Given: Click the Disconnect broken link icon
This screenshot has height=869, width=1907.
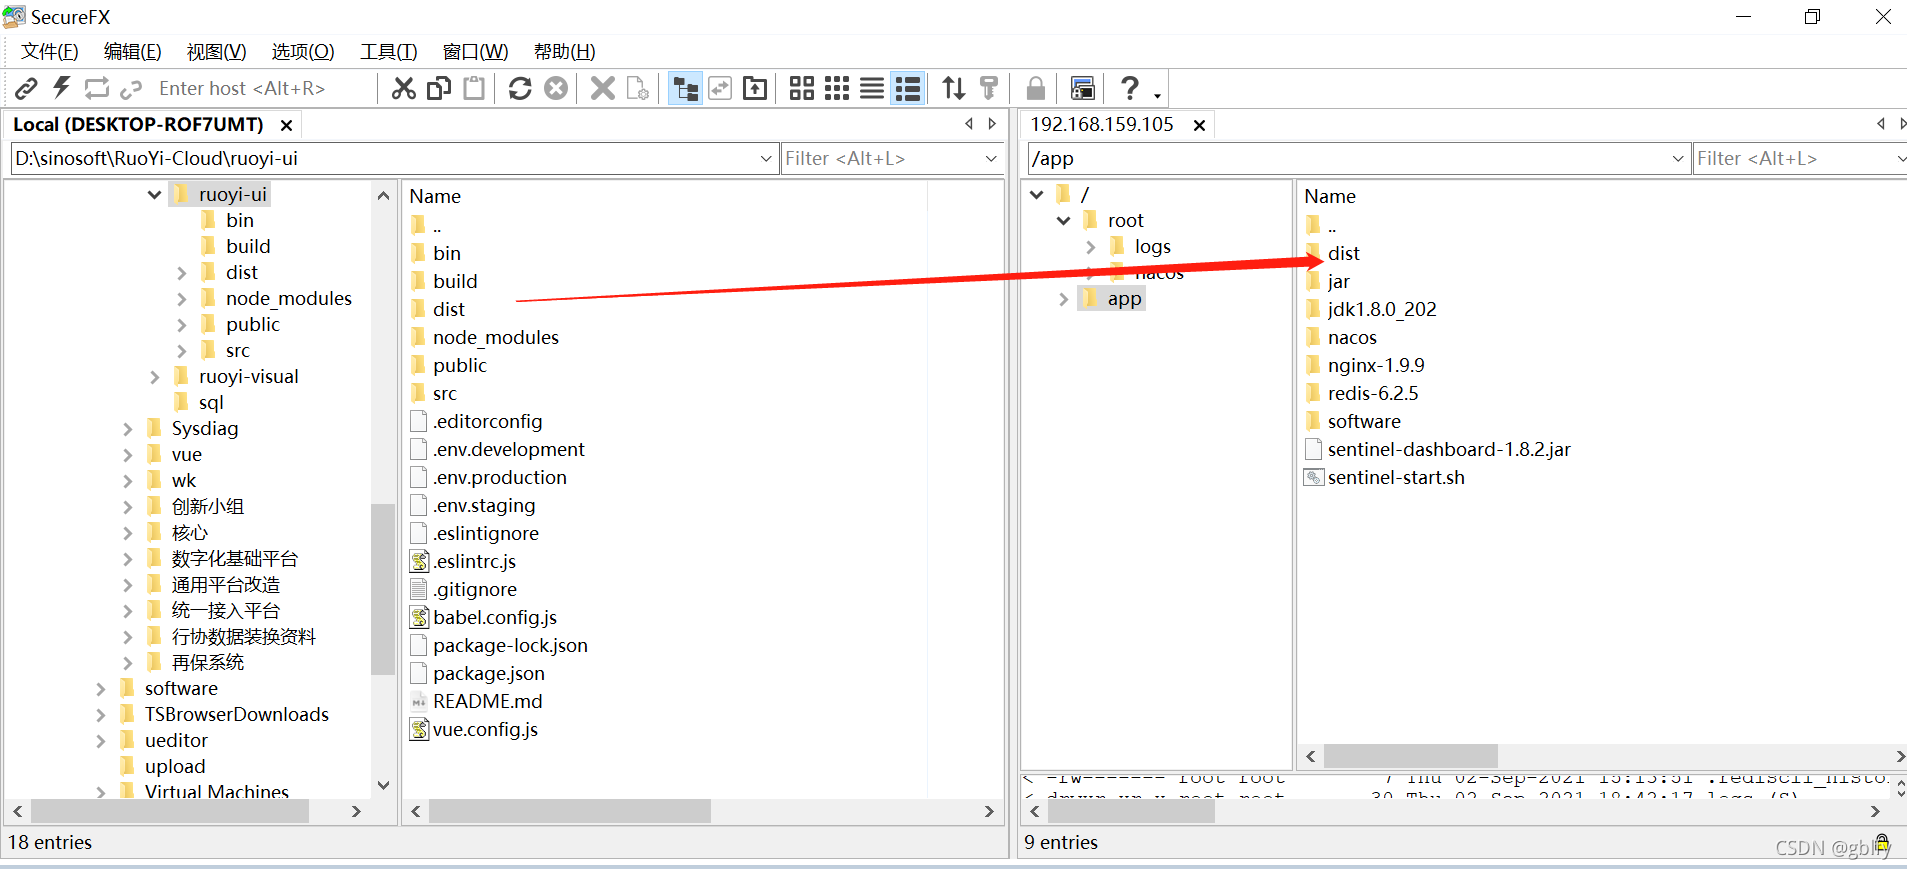Looking at the screenshot, I should [131, 89].
